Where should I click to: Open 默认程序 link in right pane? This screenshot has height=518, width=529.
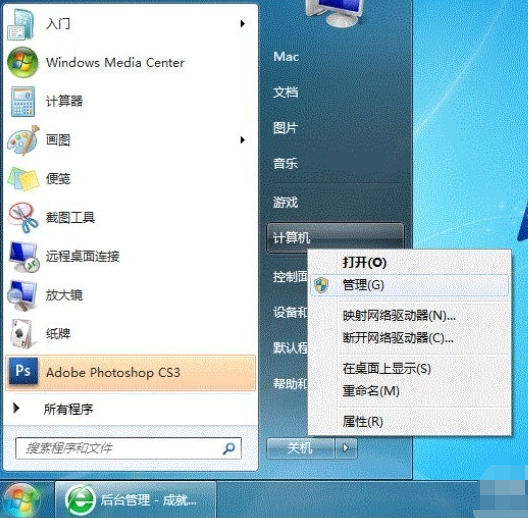[290, 348]
